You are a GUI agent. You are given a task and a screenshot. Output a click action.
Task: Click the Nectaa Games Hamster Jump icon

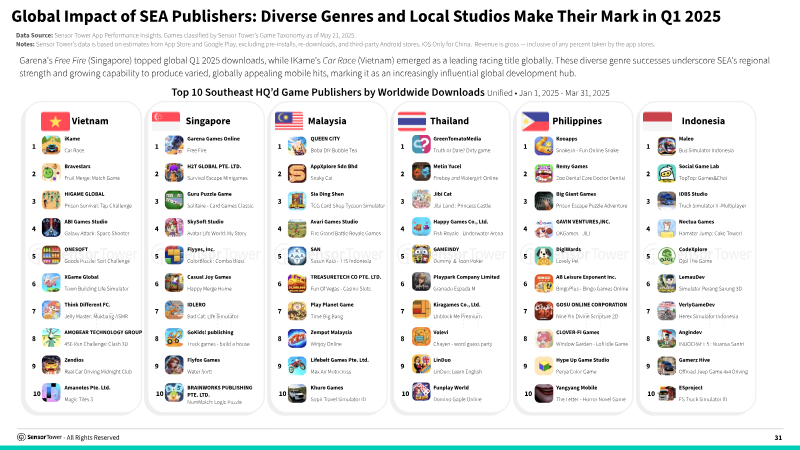coord(666,228)
